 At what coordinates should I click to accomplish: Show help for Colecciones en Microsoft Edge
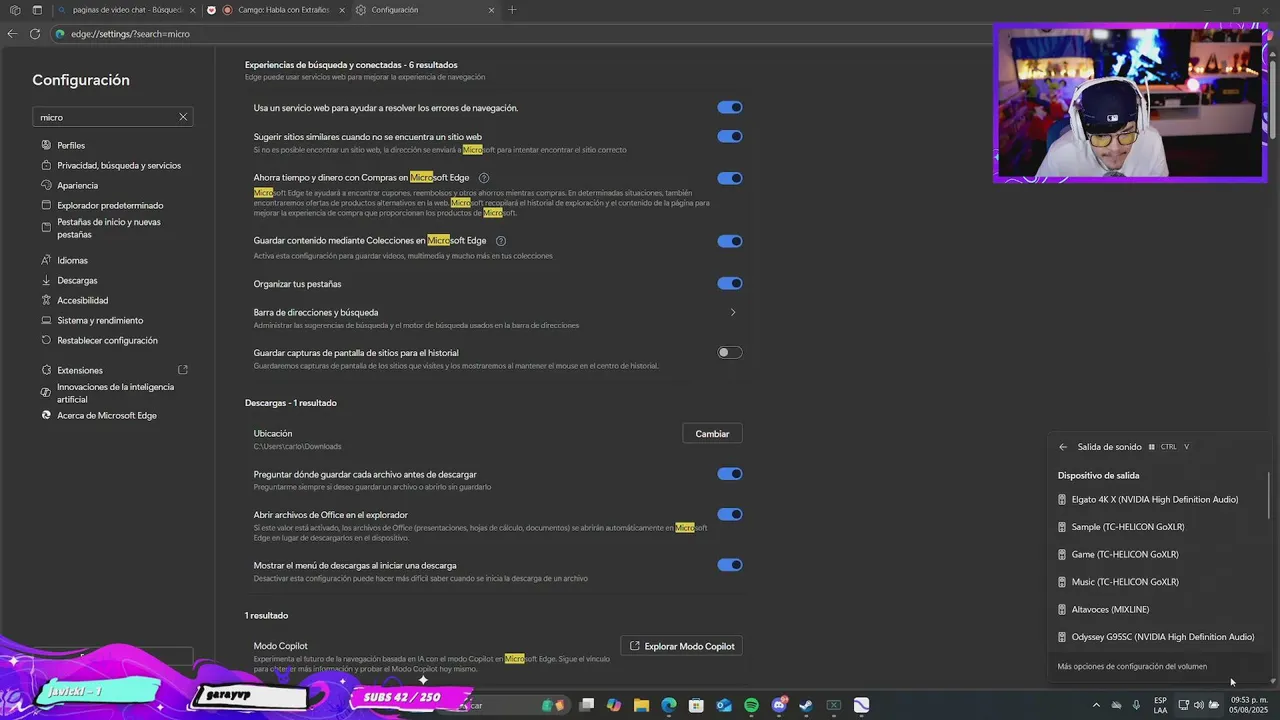coord(501,241)
